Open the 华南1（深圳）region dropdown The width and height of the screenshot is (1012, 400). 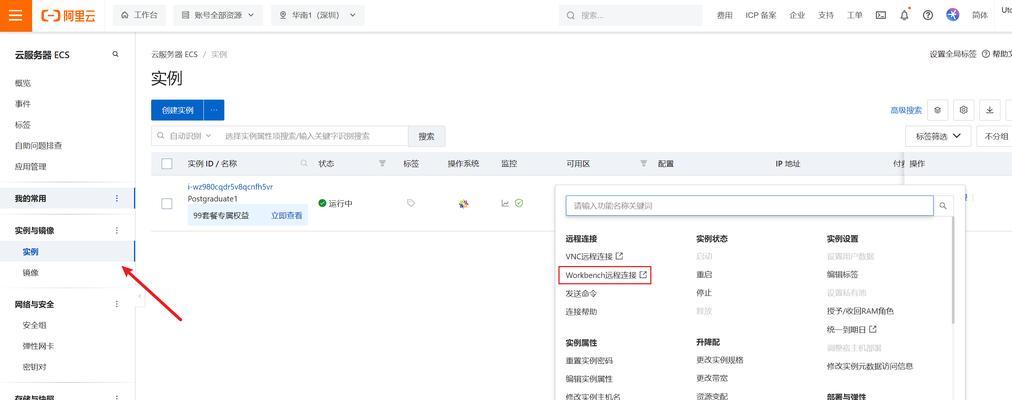coord(318,15)
